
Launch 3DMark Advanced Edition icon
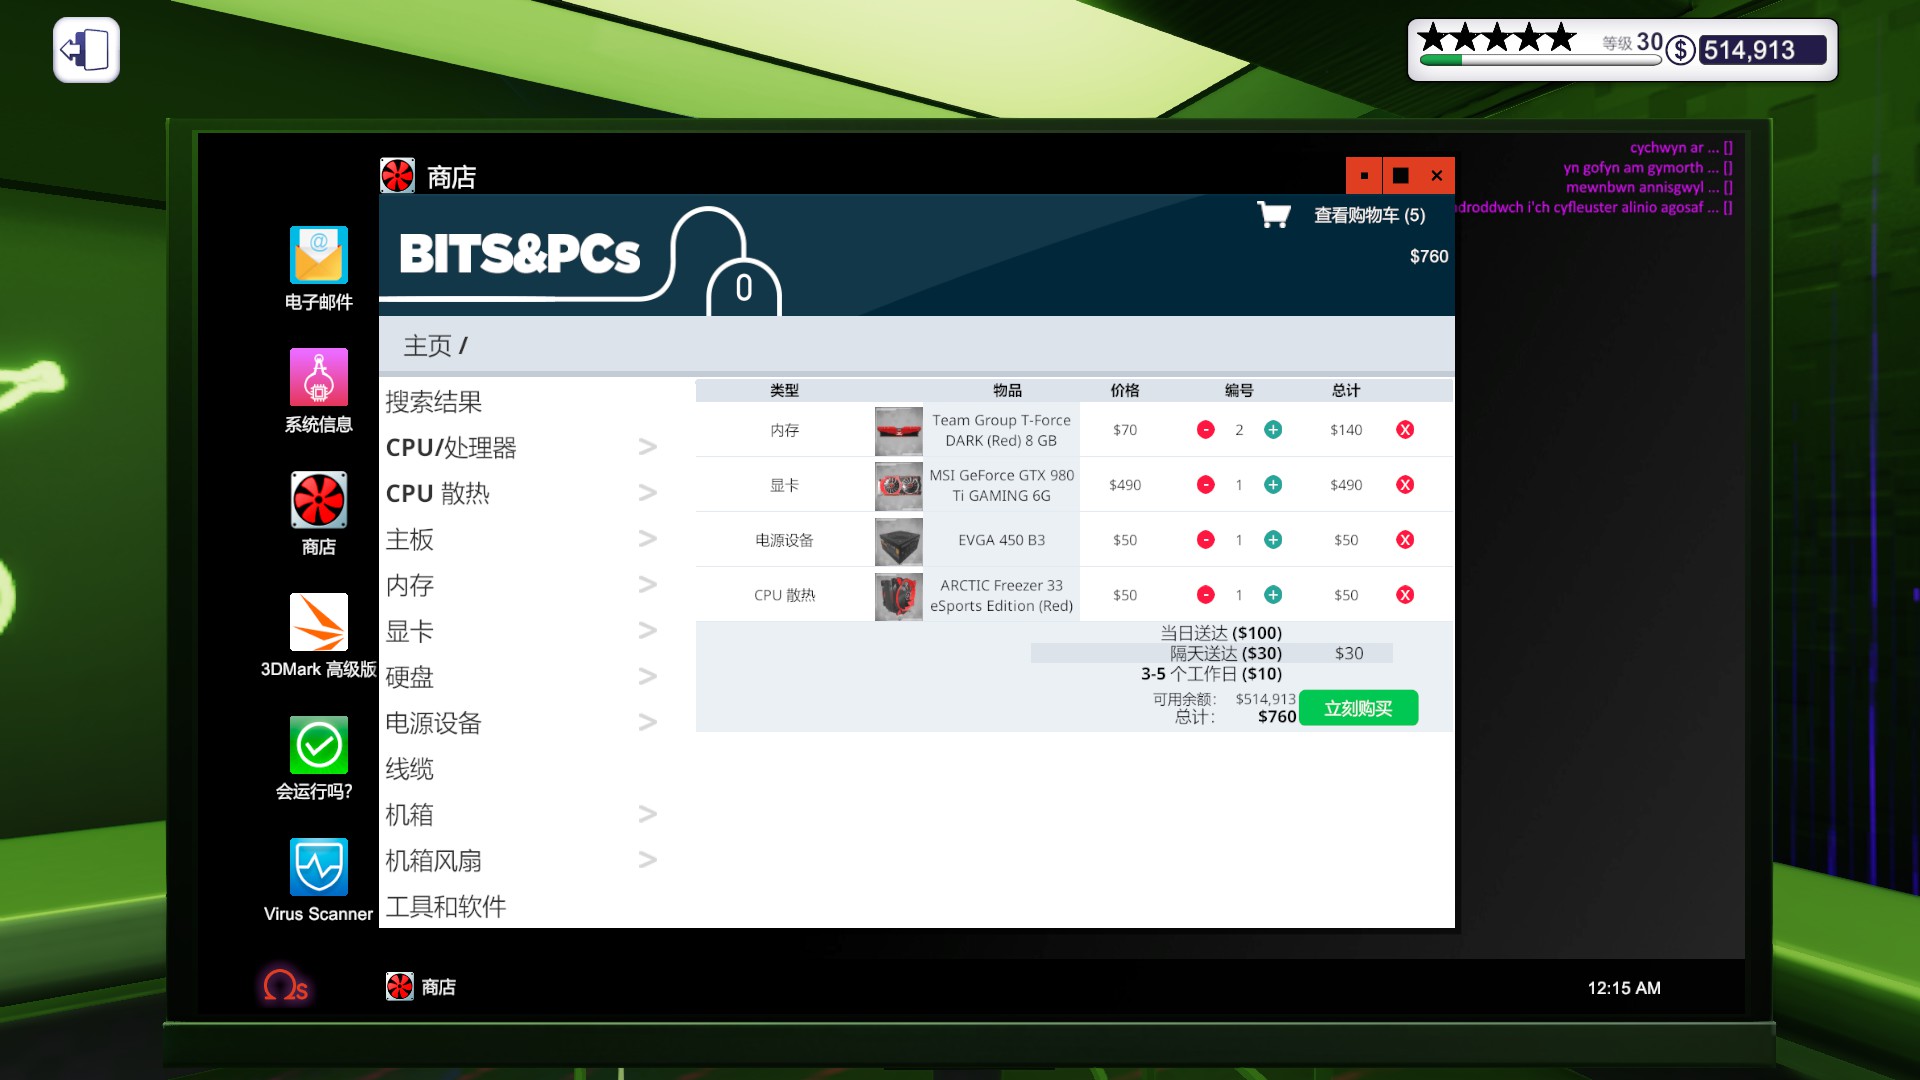318,622
